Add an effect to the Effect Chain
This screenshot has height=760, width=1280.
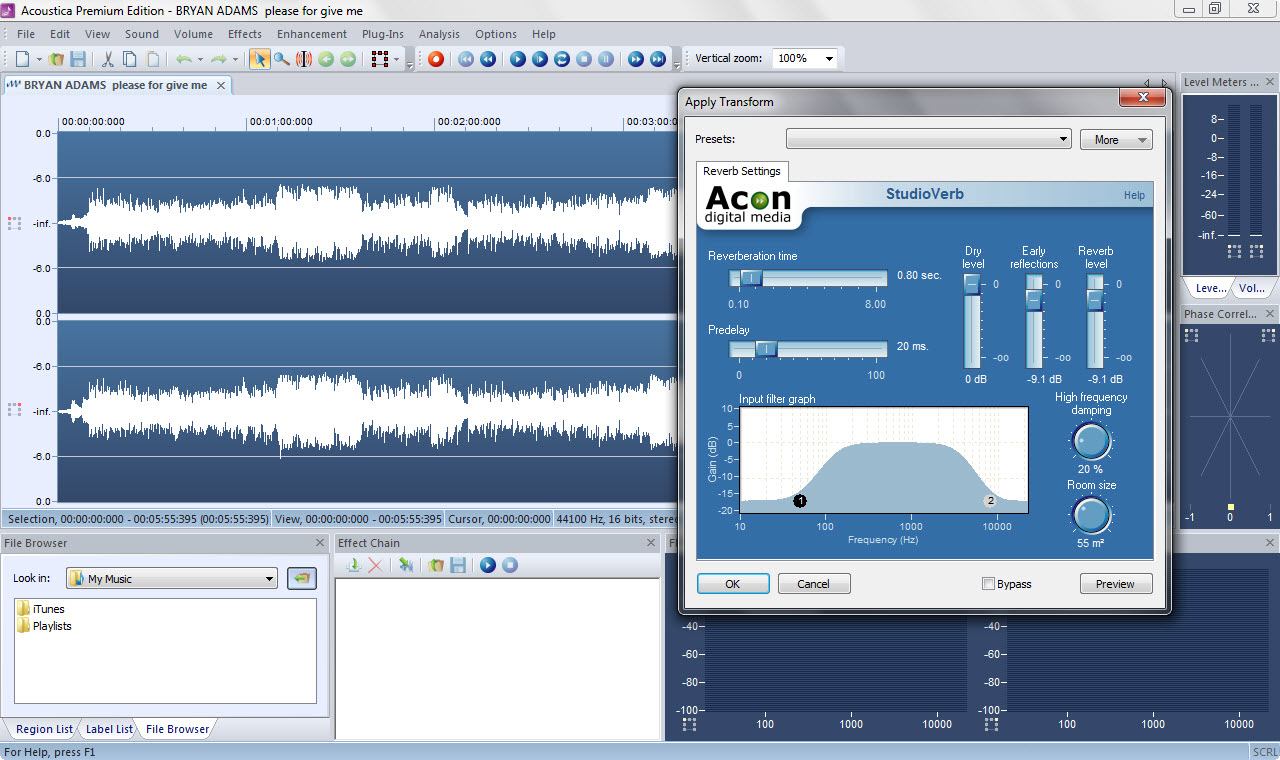pyautogui.click(x=354, y=565)
